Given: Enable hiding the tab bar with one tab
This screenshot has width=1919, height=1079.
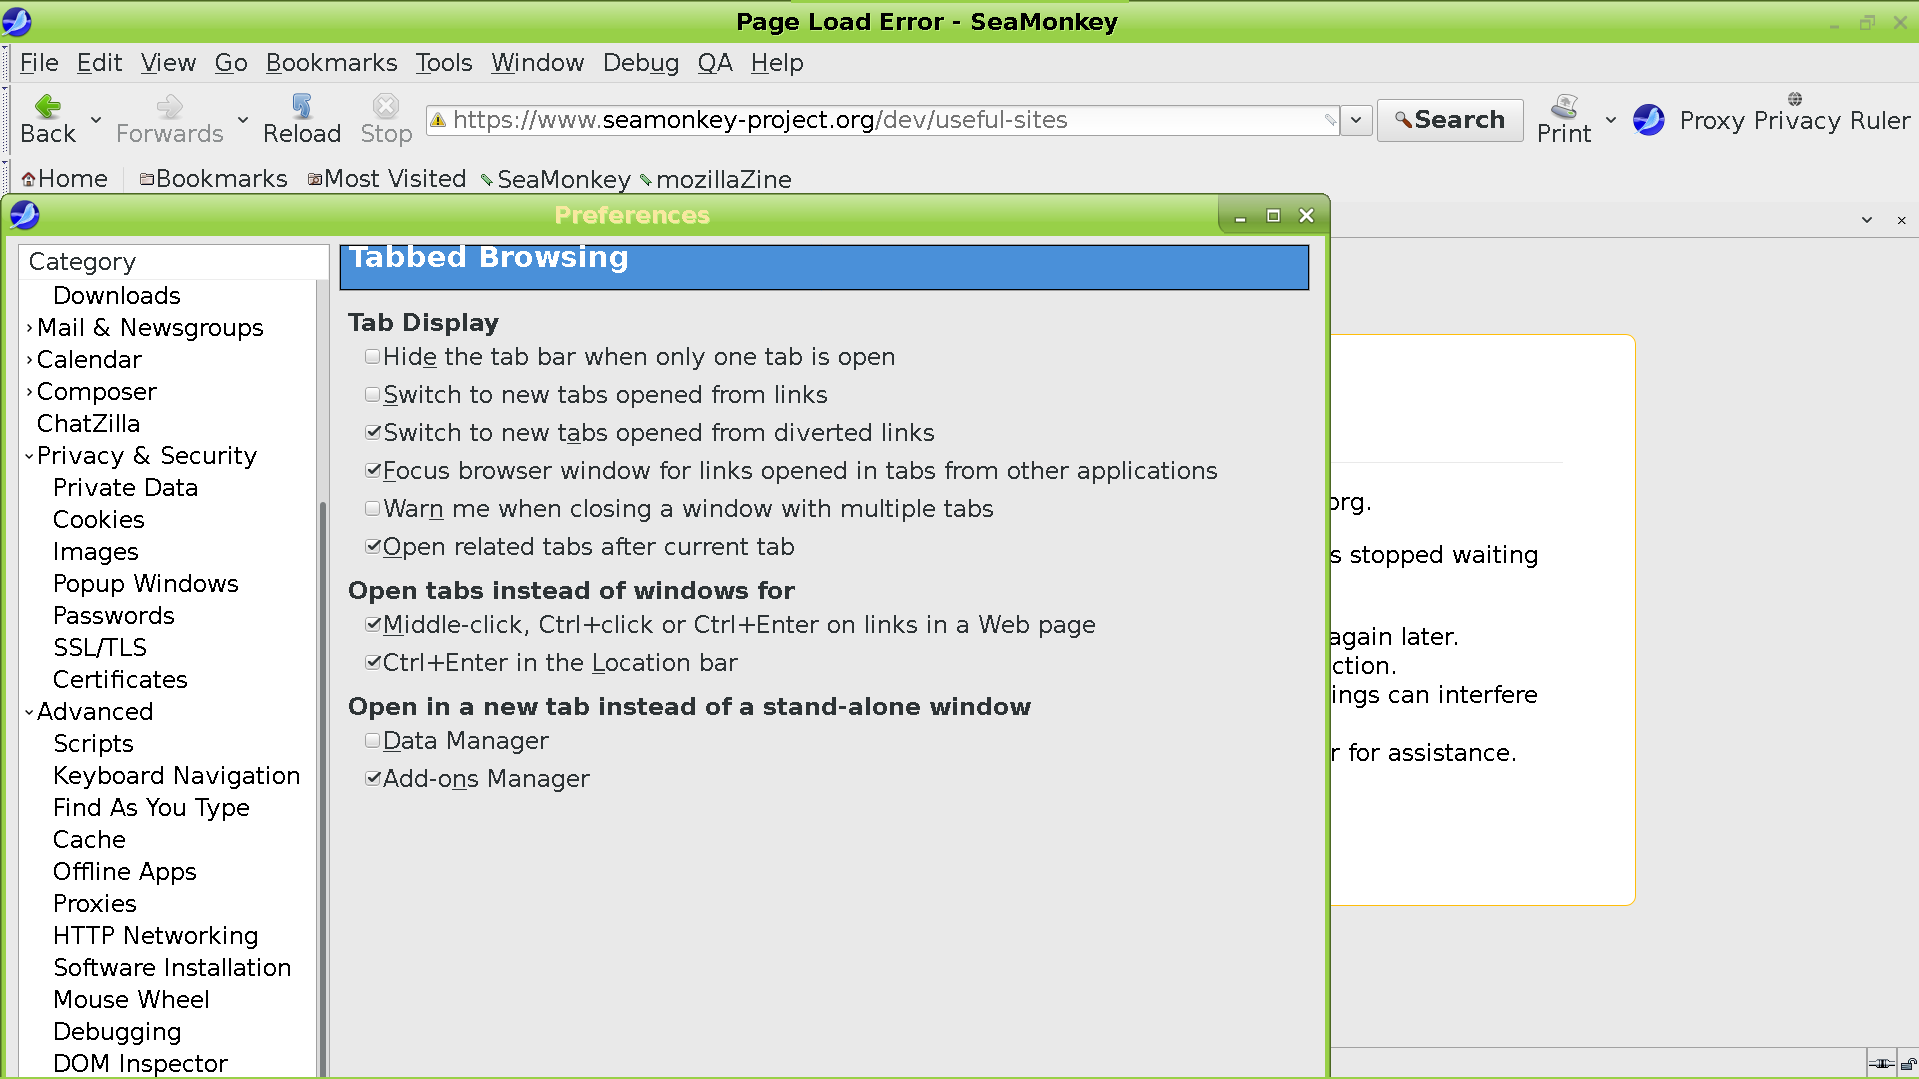Looking at the screenshot, I should tap(372, 356).
